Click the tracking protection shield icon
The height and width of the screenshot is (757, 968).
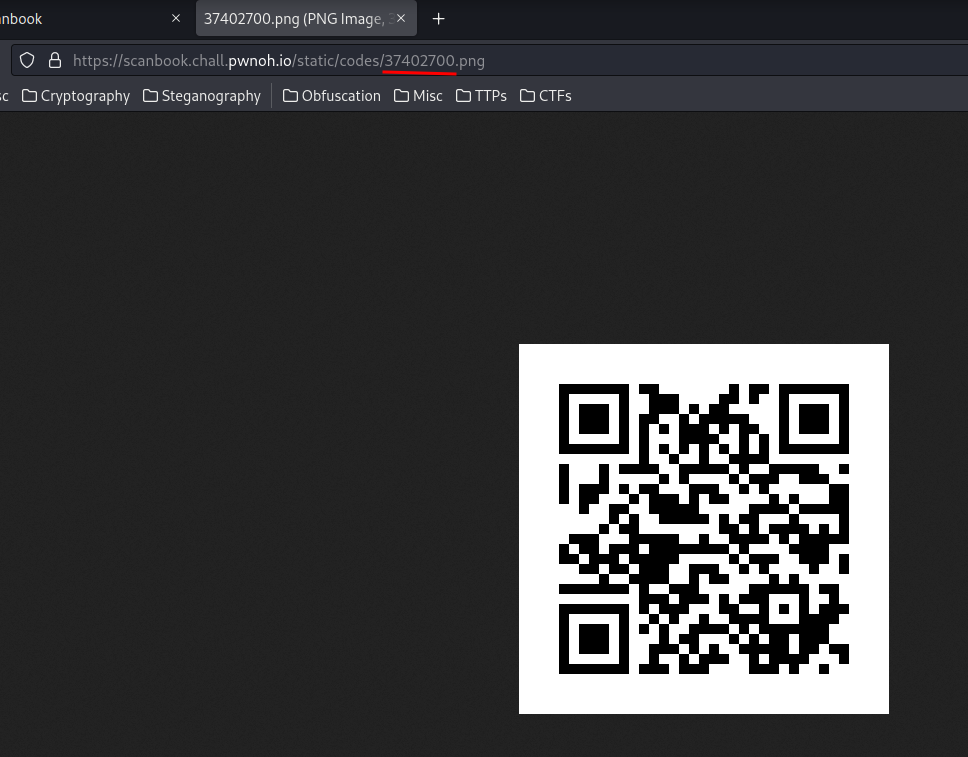(x=27, y=60)
